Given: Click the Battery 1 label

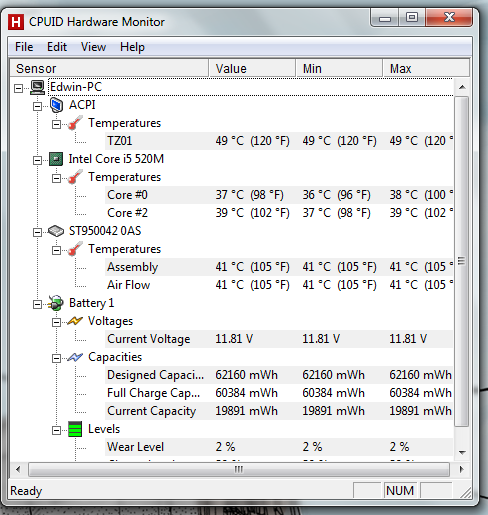Looking at the screenshot, I should (91, 303).
